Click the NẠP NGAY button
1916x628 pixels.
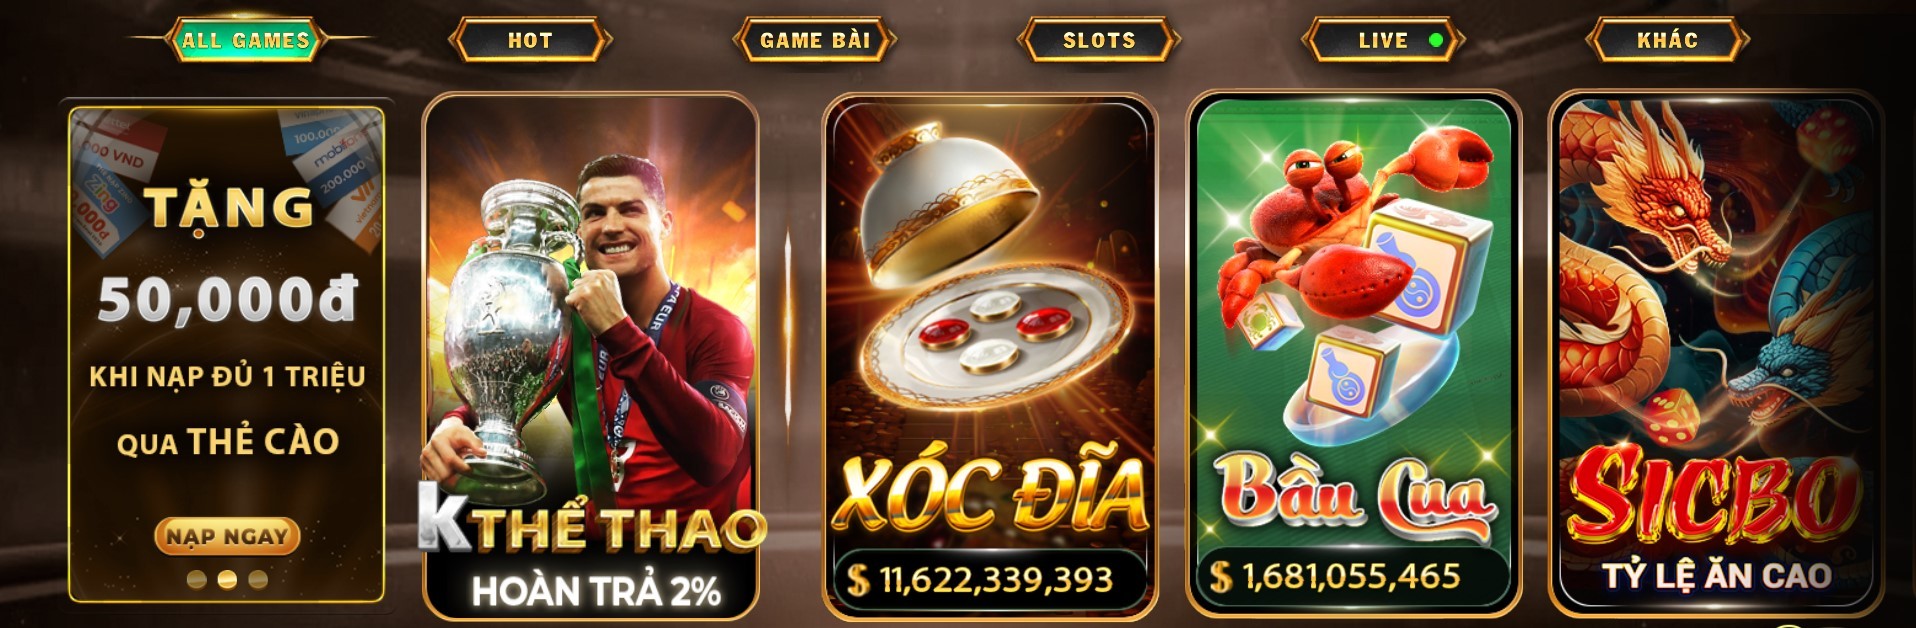point(227,536)
